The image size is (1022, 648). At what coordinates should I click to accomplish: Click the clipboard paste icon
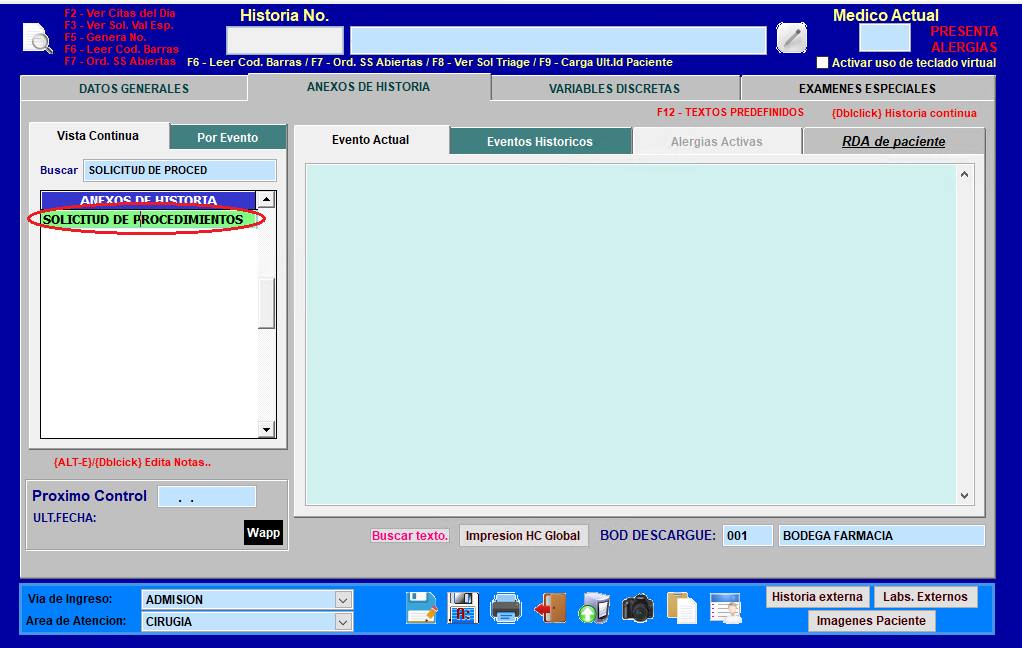(682, 608)
